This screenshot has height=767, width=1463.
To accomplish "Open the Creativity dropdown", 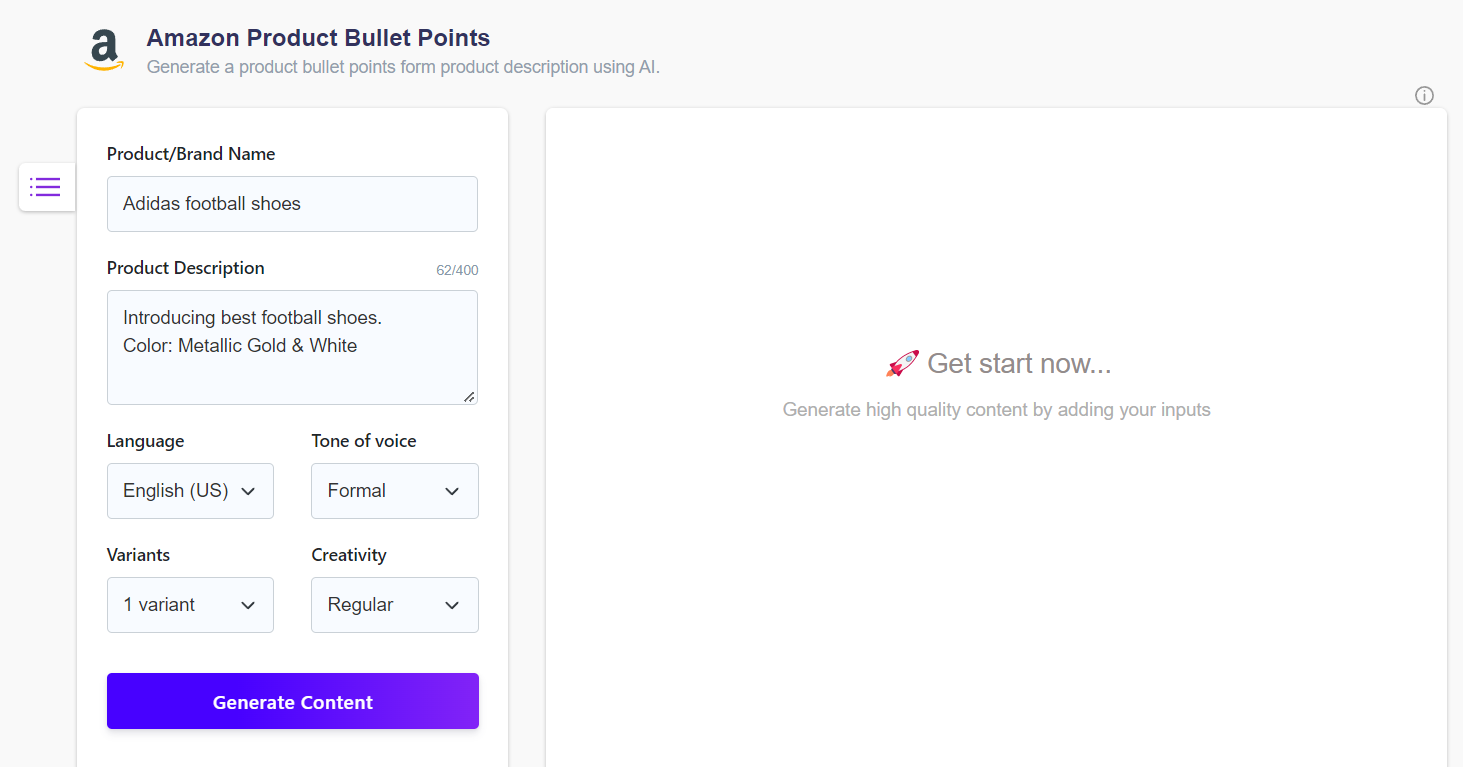I will (394, 605).
